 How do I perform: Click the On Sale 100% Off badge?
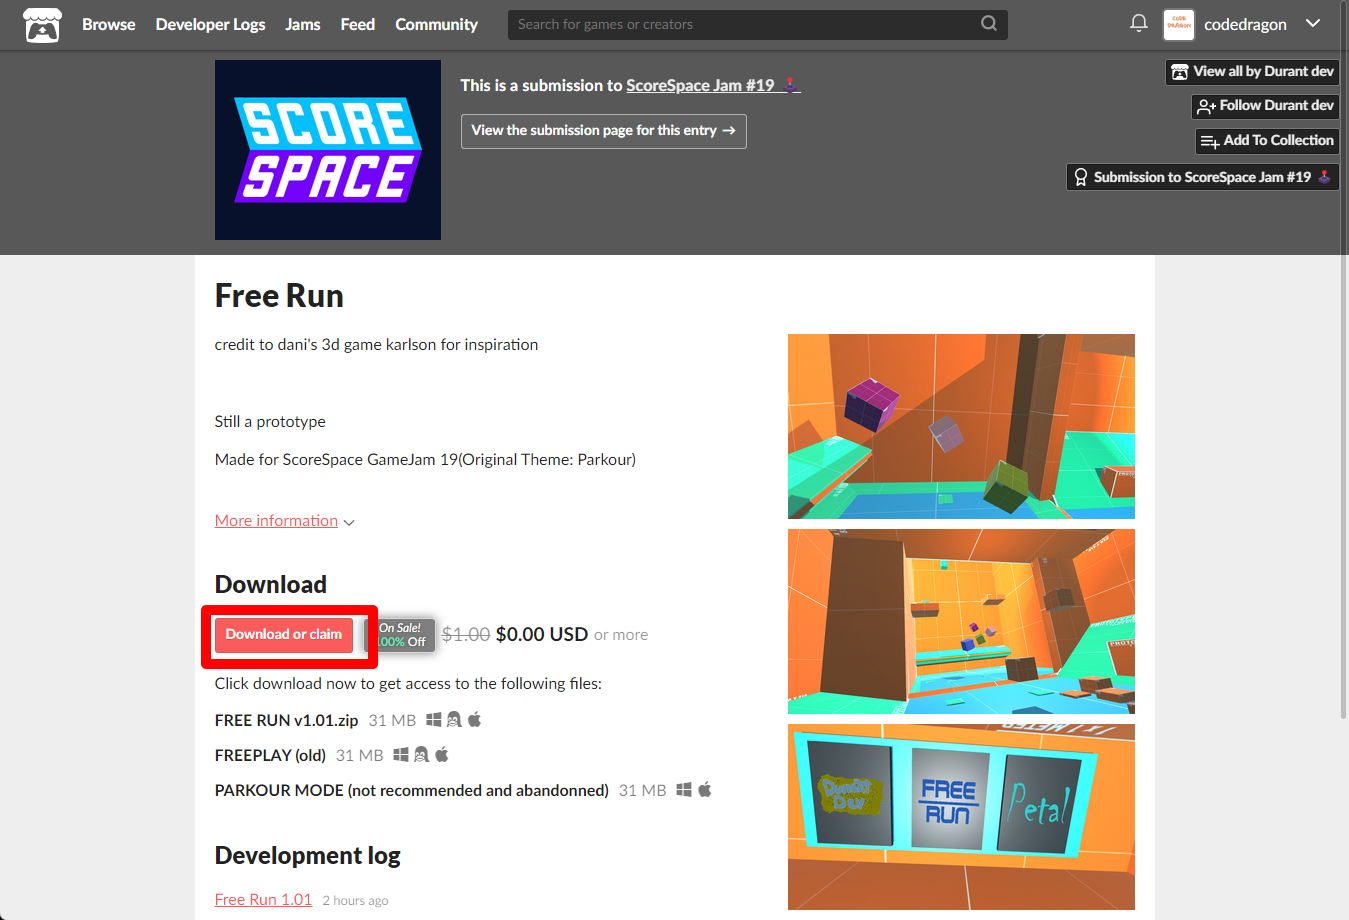[401, 635]
